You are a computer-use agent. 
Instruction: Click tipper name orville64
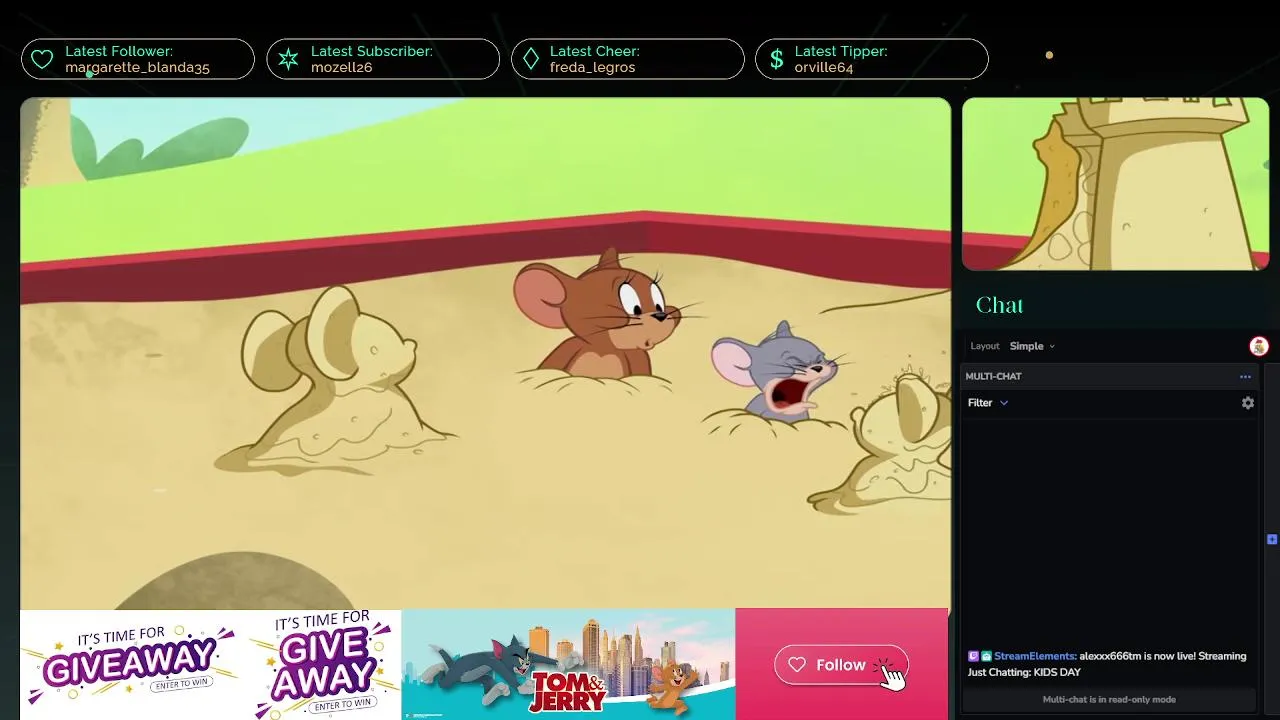[824, 67]
